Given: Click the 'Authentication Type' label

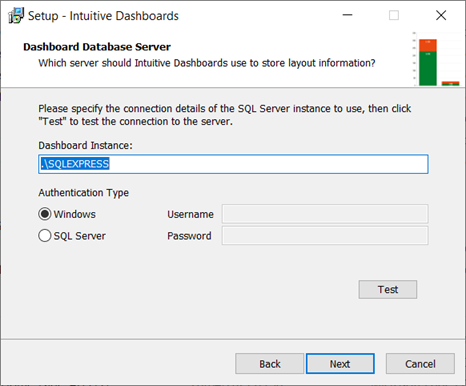Looking at the screenshot, I should (x=83, y=193).
